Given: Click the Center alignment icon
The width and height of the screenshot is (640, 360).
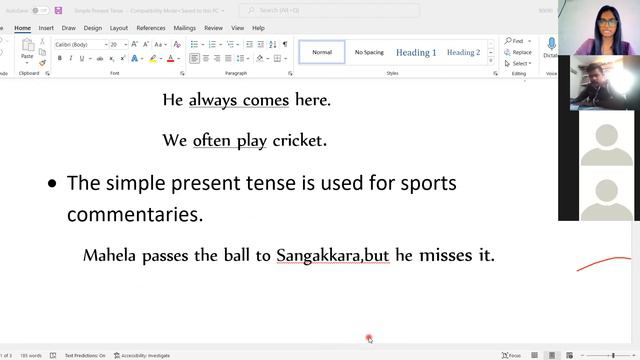Looking at the screenshot, I should point(206,59).
